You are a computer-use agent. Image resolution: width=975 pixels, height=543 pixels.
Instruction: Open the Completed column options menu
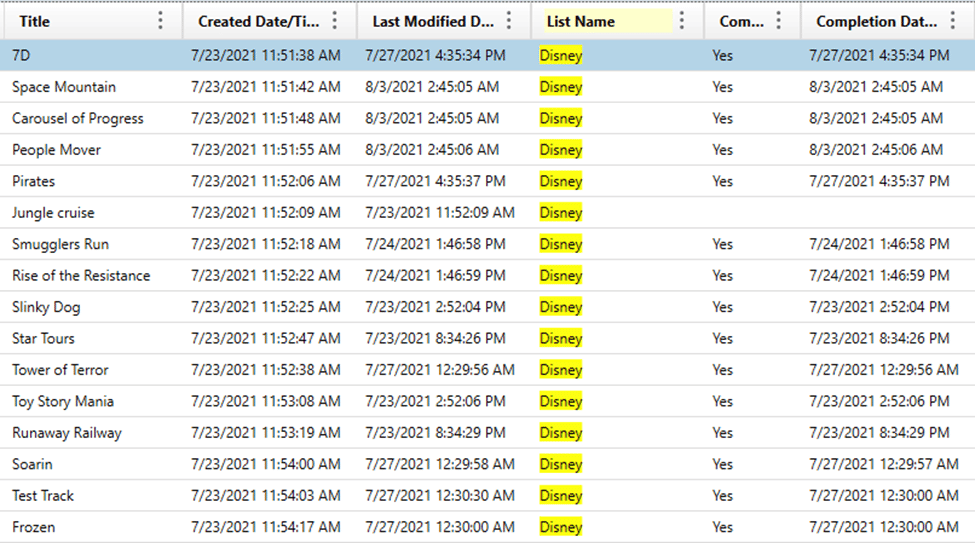coord(779,21)
